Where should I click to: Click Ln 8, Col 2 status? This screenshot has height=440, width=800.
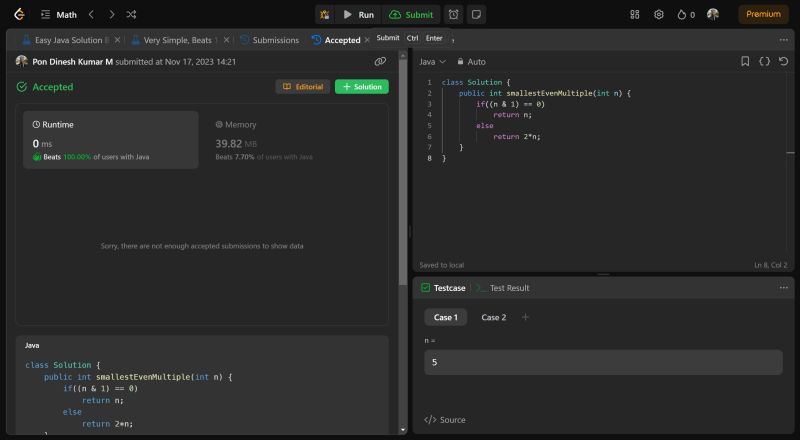point(771,265)
